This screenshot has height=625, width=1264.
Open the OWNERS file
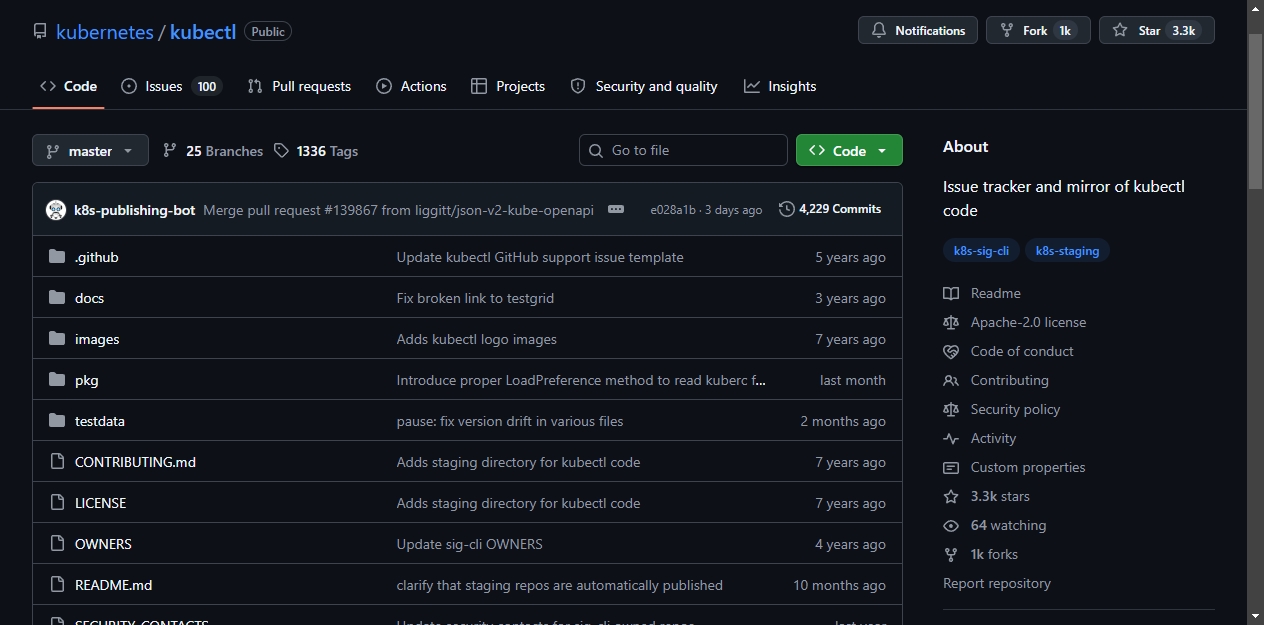point(103,544)
